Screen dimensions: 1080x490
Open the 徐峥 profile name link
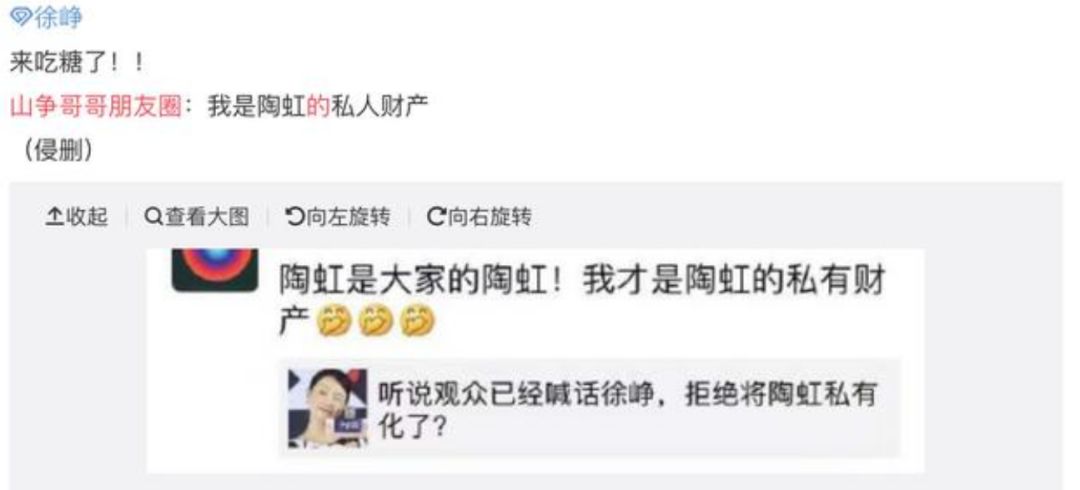[x=58, y=17]
